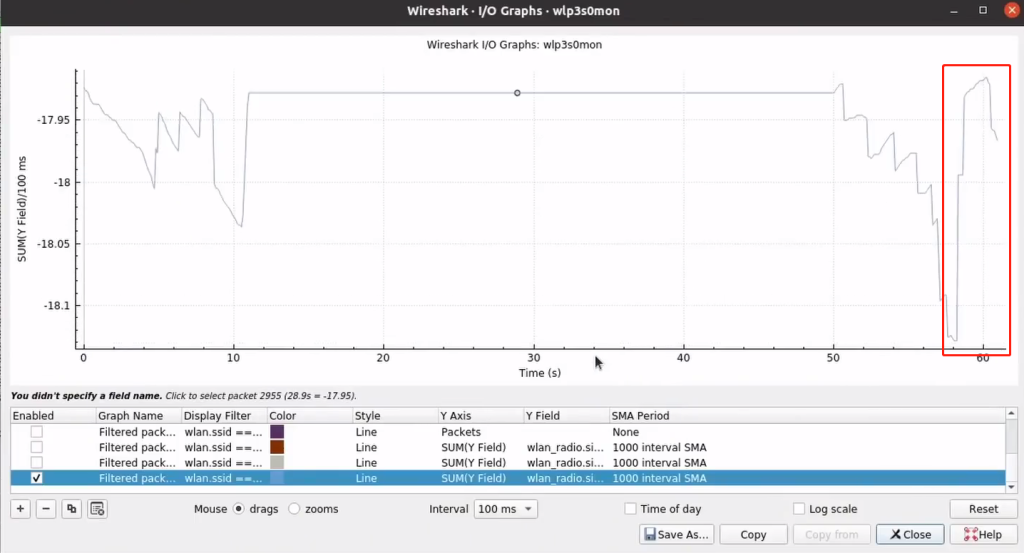This screenshot has height=553, width=1024.
Task: Click the circular data point marker on the graph
Action: click(x=517, y=93)
